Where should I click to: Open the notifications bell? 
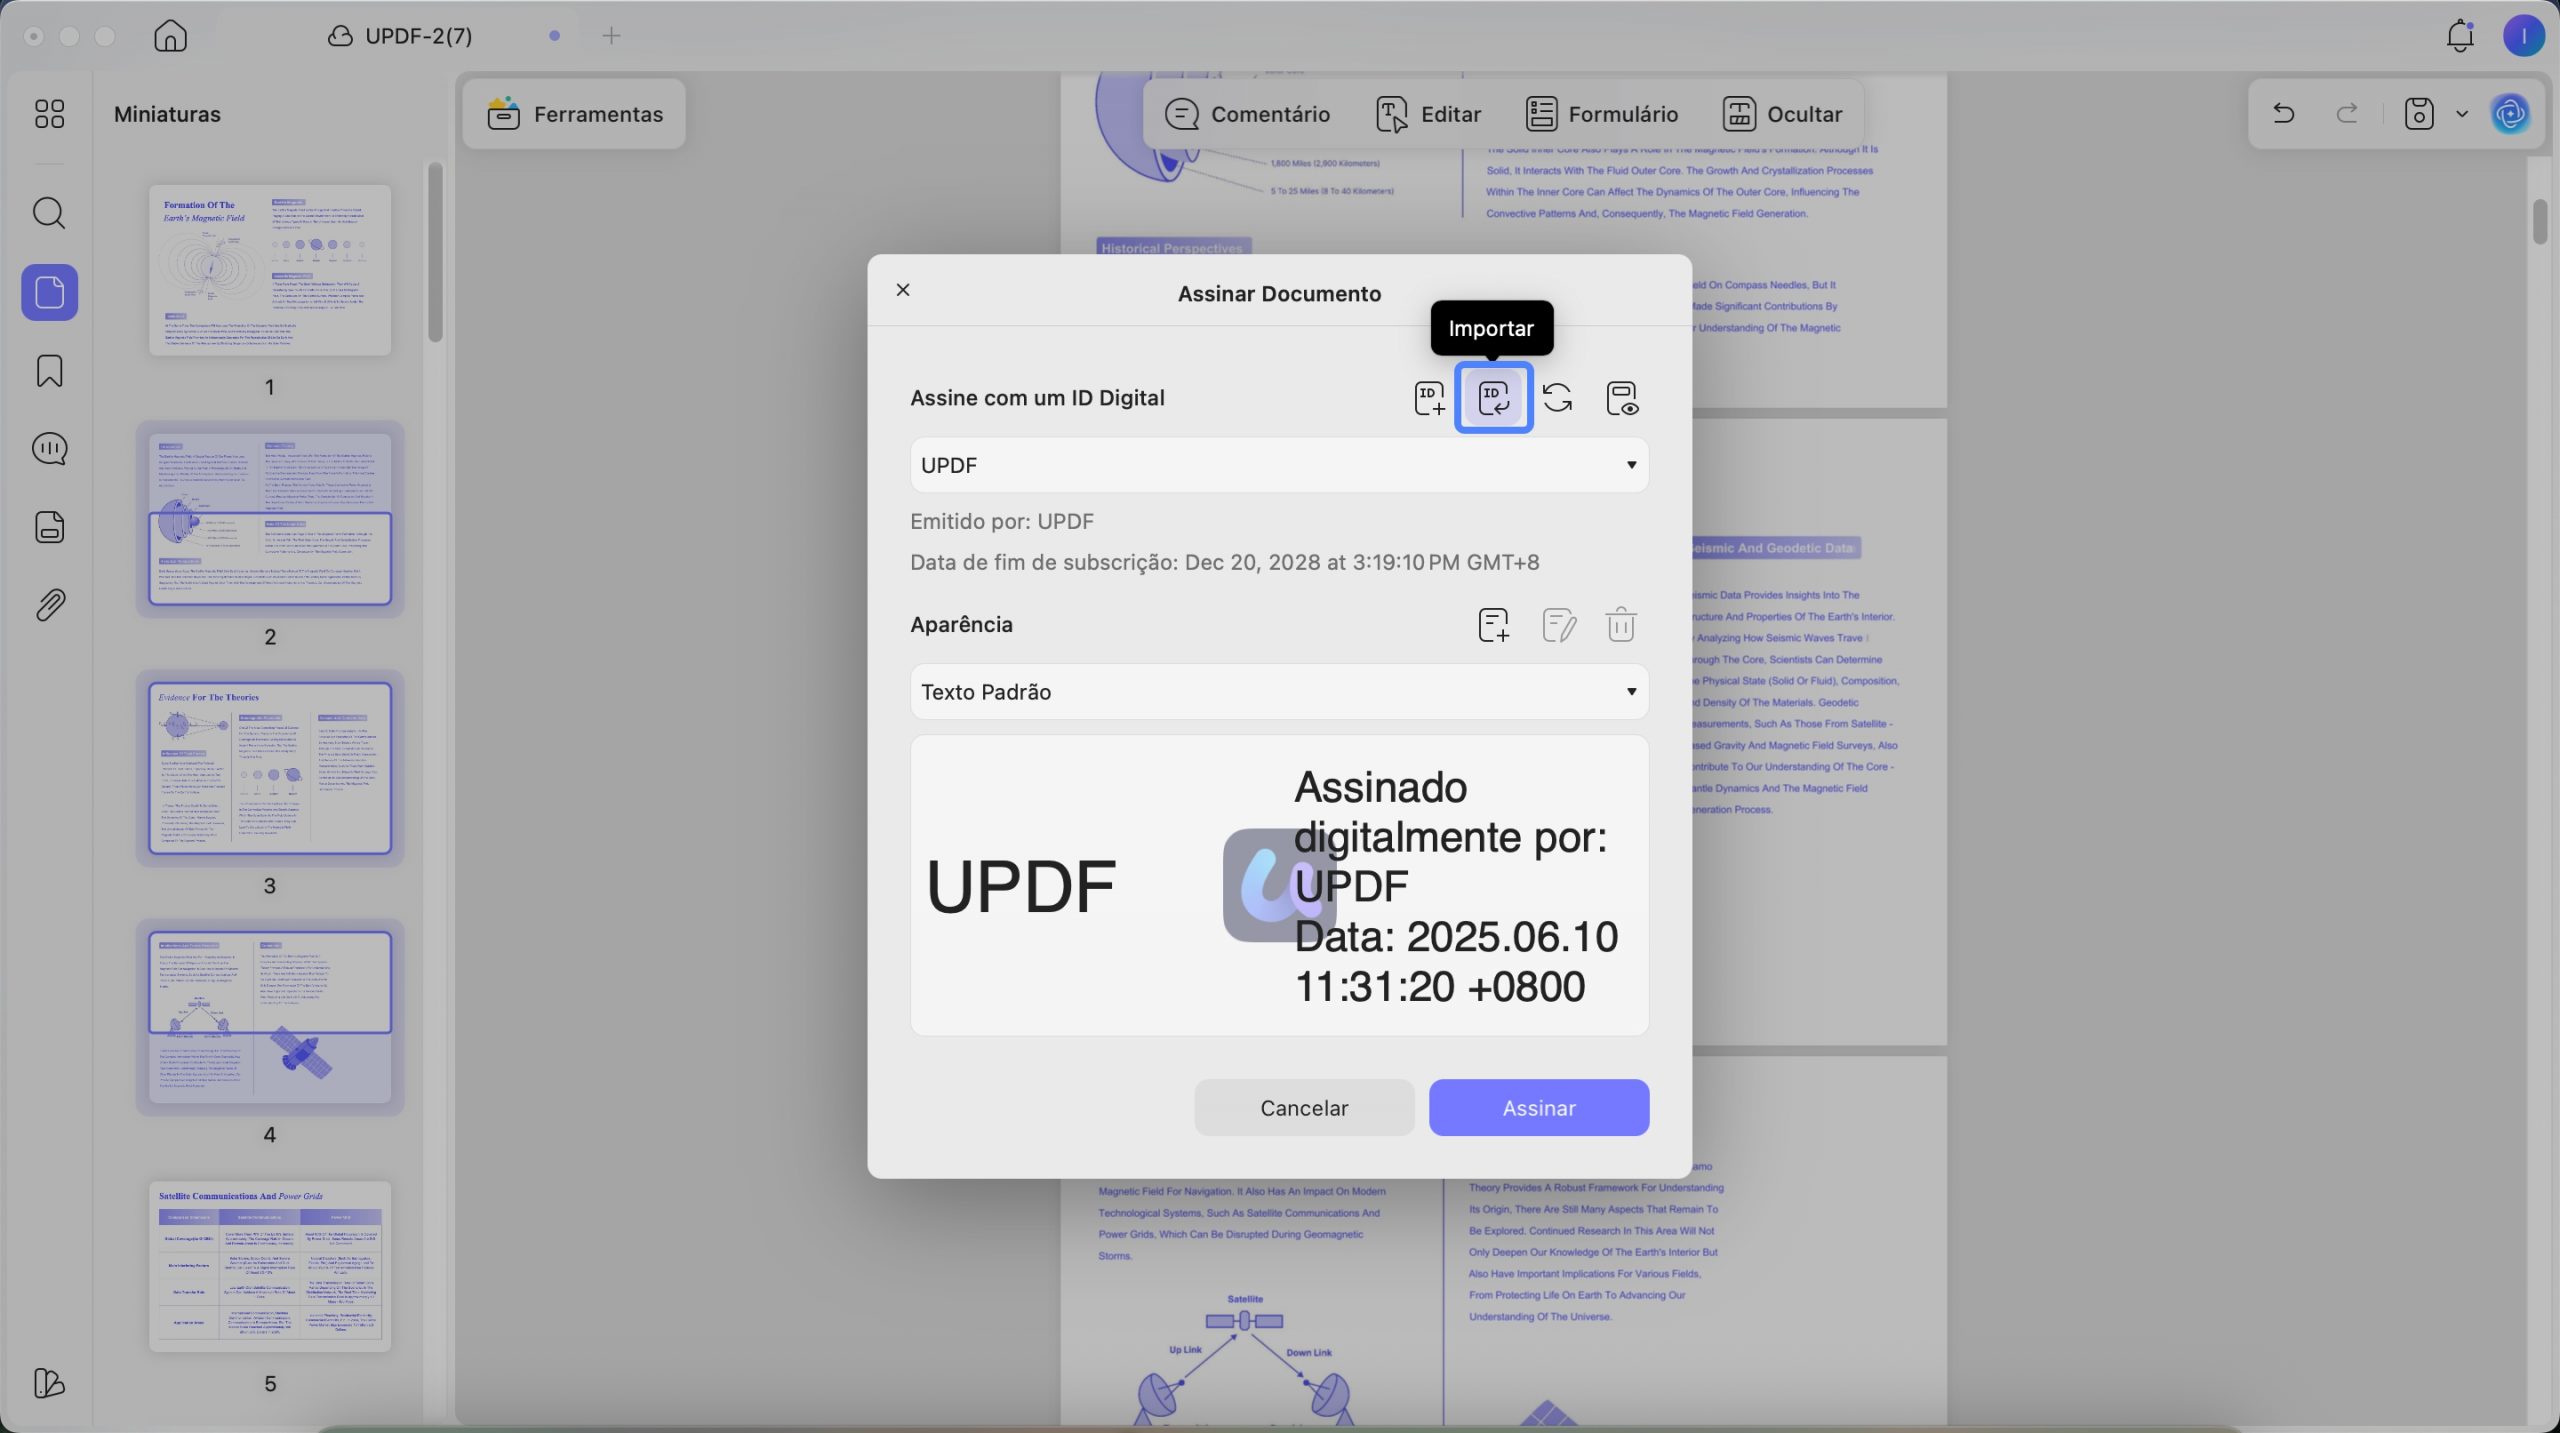(x=2460, y=36)
